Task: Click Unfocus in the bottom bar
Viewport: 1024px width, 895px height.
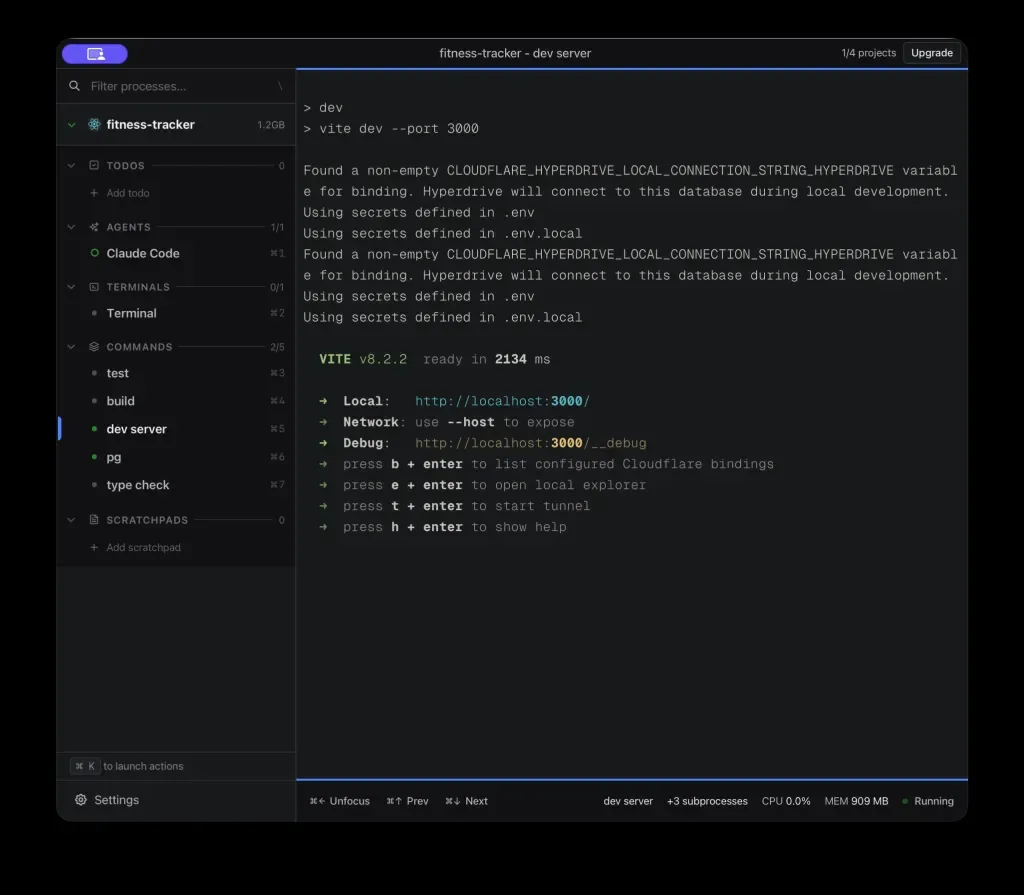Action: (x=340, y=801)
